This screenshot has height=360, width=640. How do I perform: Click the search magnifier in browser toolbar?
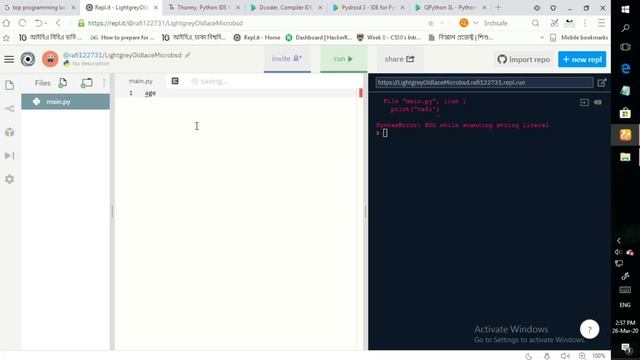click(x=535, y=23)
